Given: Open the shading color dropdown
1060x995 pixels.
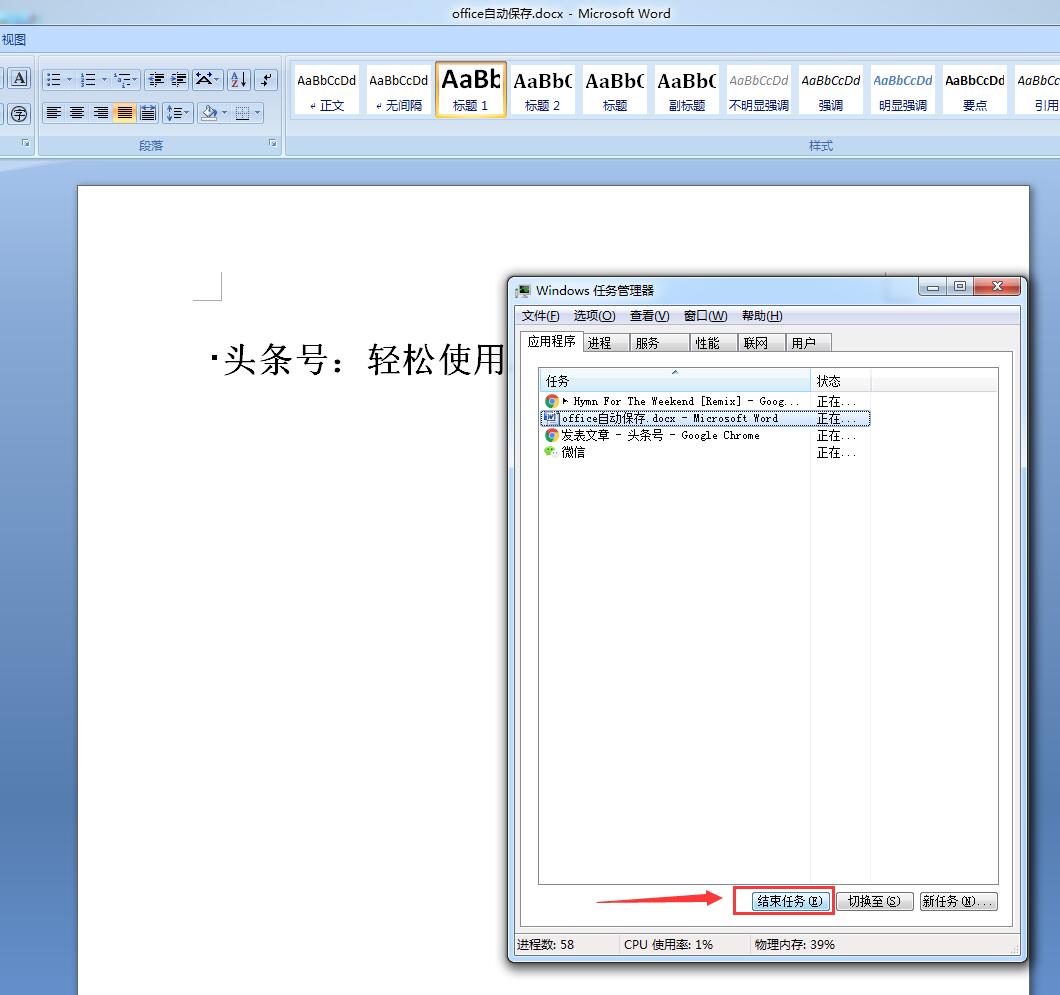Looking at the screenshot, I should 223,113.
